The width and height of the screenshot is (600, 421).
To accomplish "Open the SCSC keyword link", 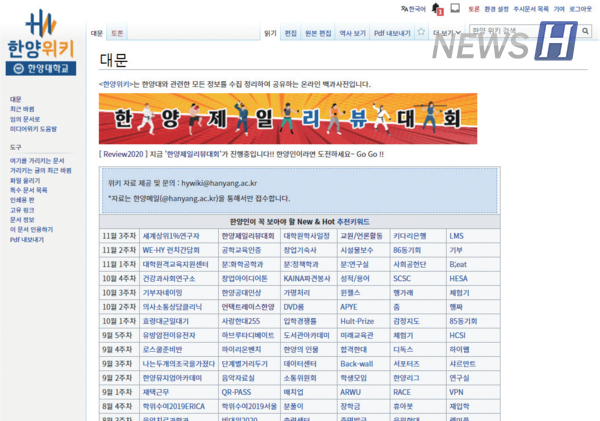I will 402,279.
